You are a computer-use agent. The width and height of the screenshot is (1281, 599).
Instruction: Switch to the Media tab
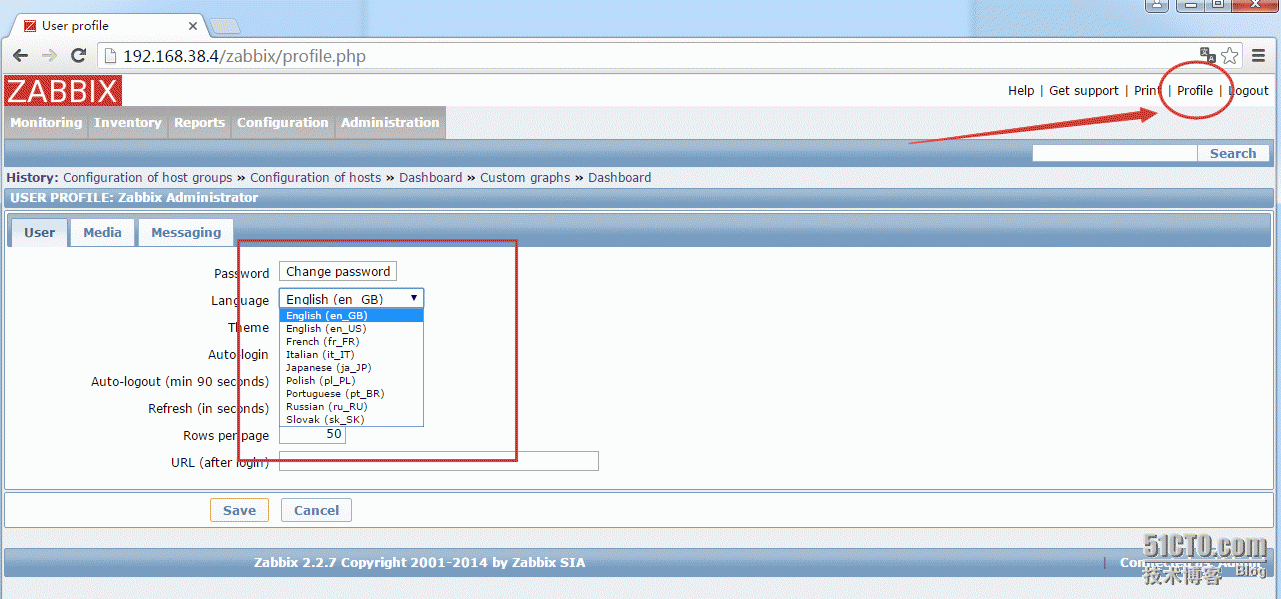(102, 232)
